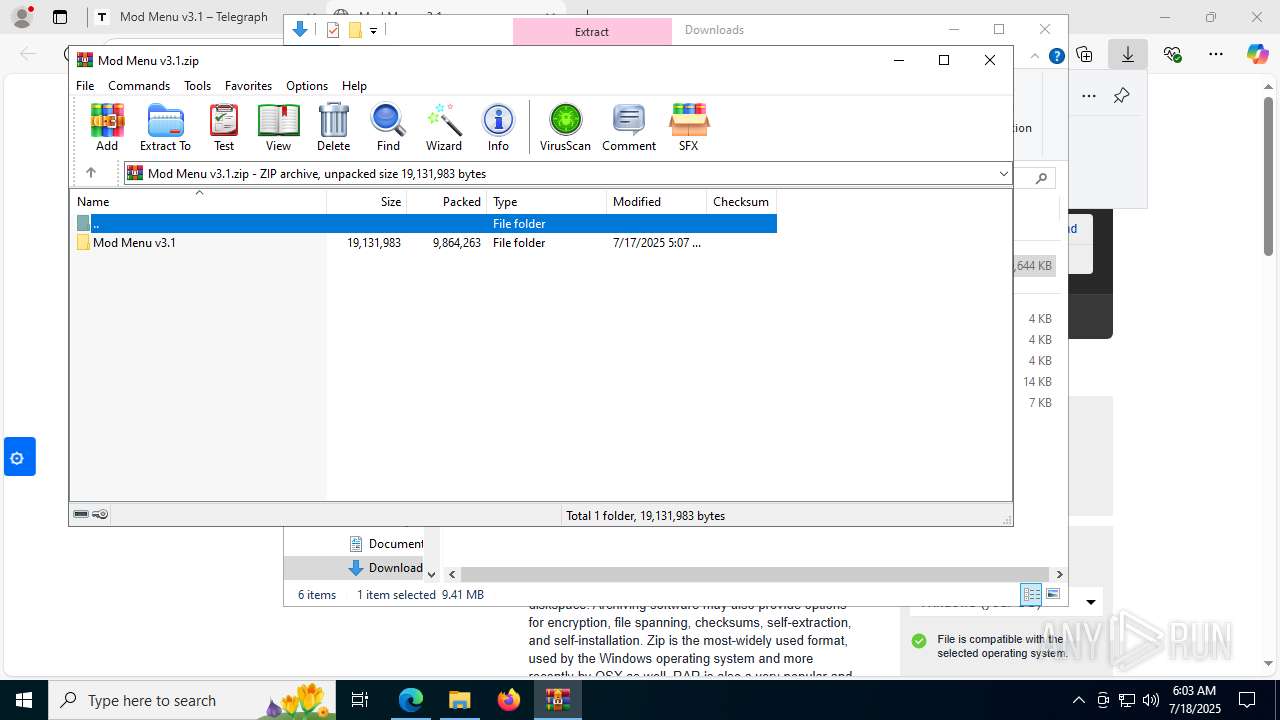Open Edge downloads button

pos(1128,54)
